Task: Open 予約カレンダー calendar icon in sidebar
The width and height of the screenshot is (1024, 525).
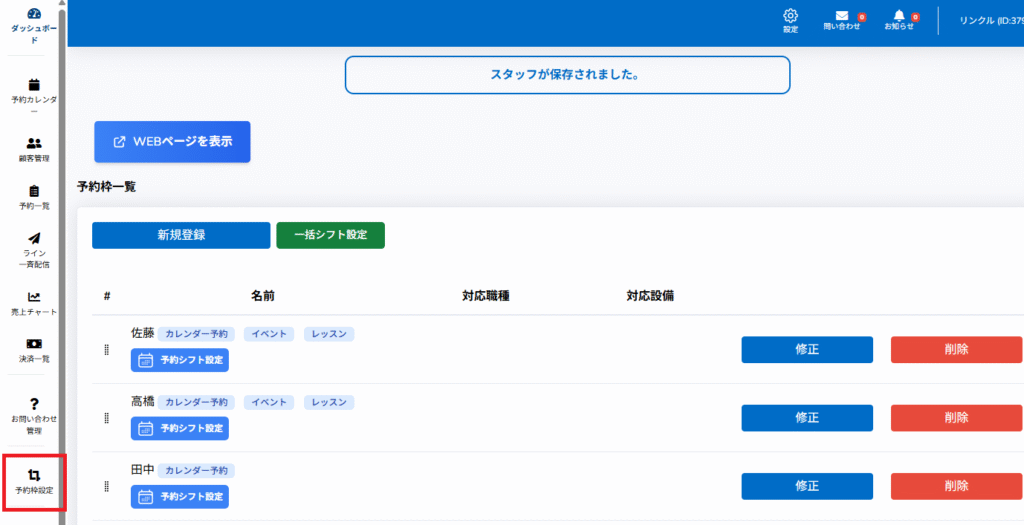Action: (x=34, y=85)
